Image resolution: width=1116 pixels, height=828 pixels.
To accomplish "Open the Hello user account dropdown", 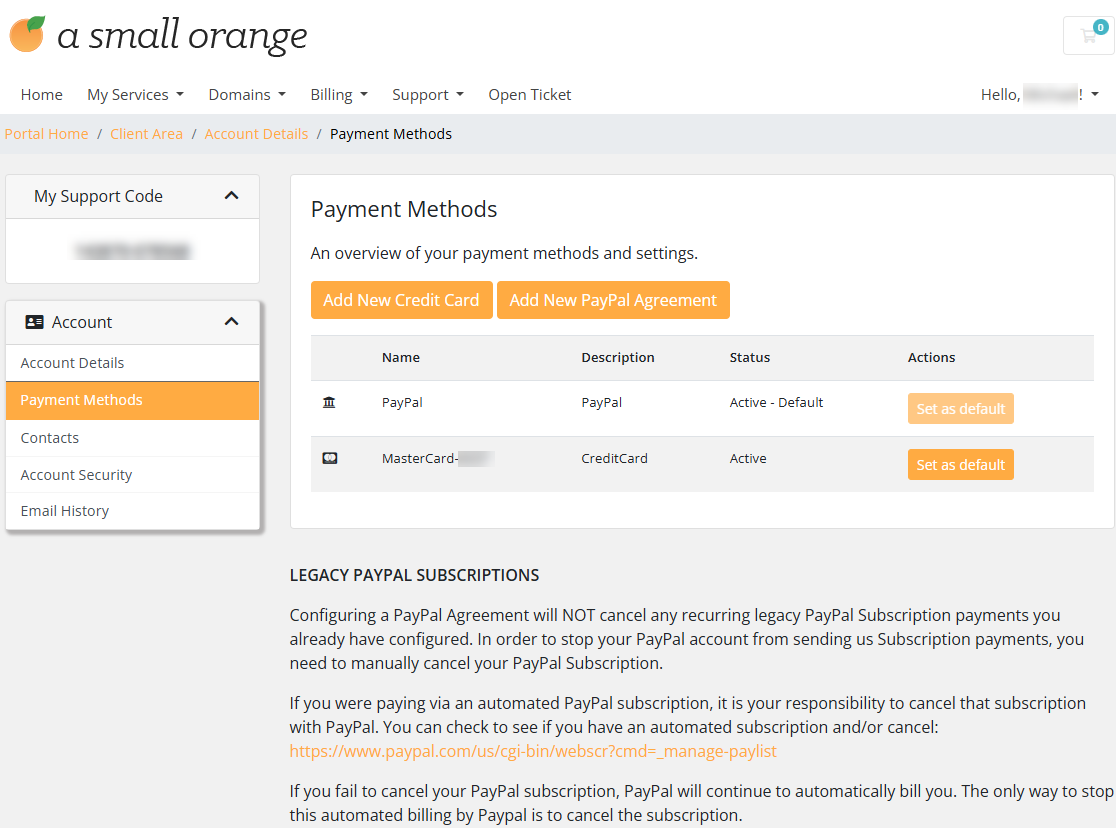I will (1040, 95).
